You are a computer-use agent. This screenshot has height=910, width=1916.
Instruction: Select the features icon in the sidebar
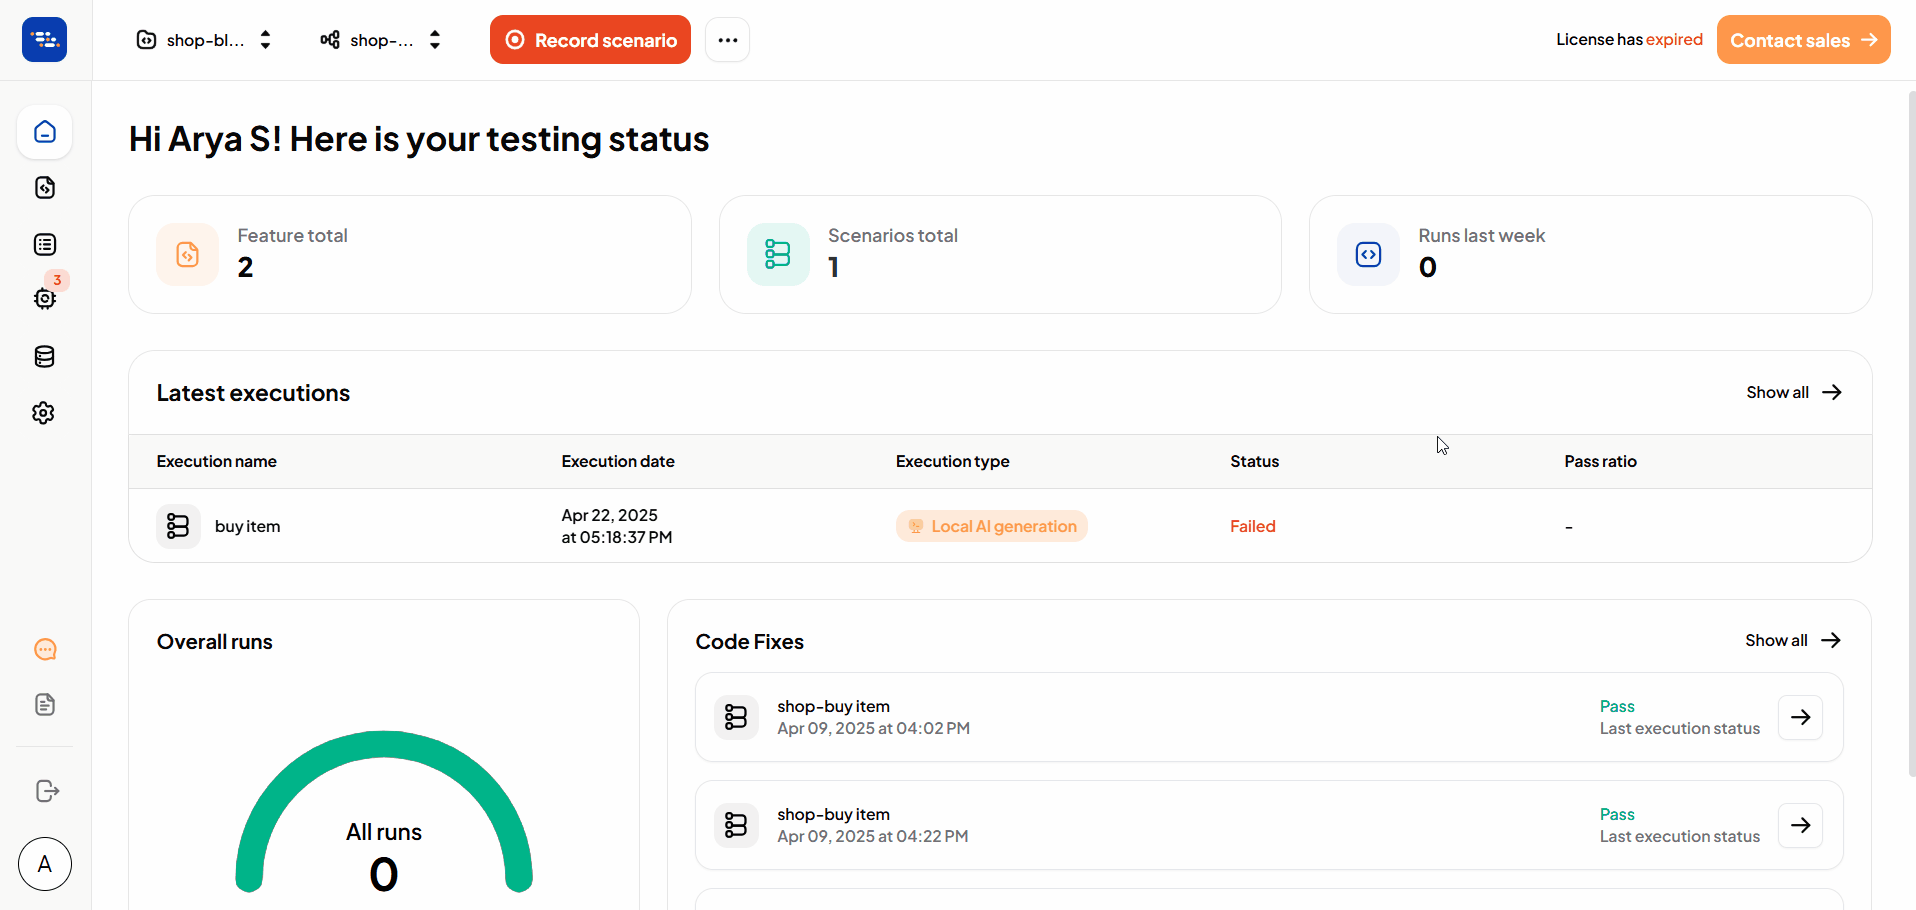pos(44,187)
